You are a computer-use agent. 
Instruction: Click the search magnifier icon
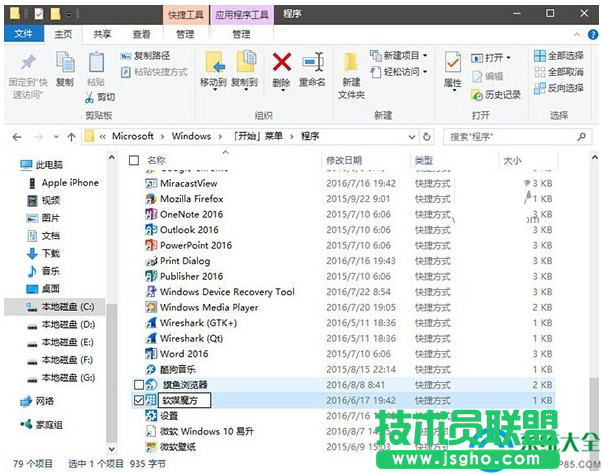(581, 137)
